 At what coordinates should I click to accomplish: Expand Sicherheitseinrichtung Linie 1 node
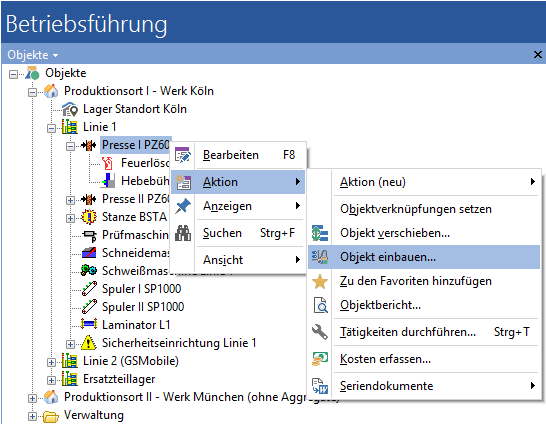(x=70, y=344)
